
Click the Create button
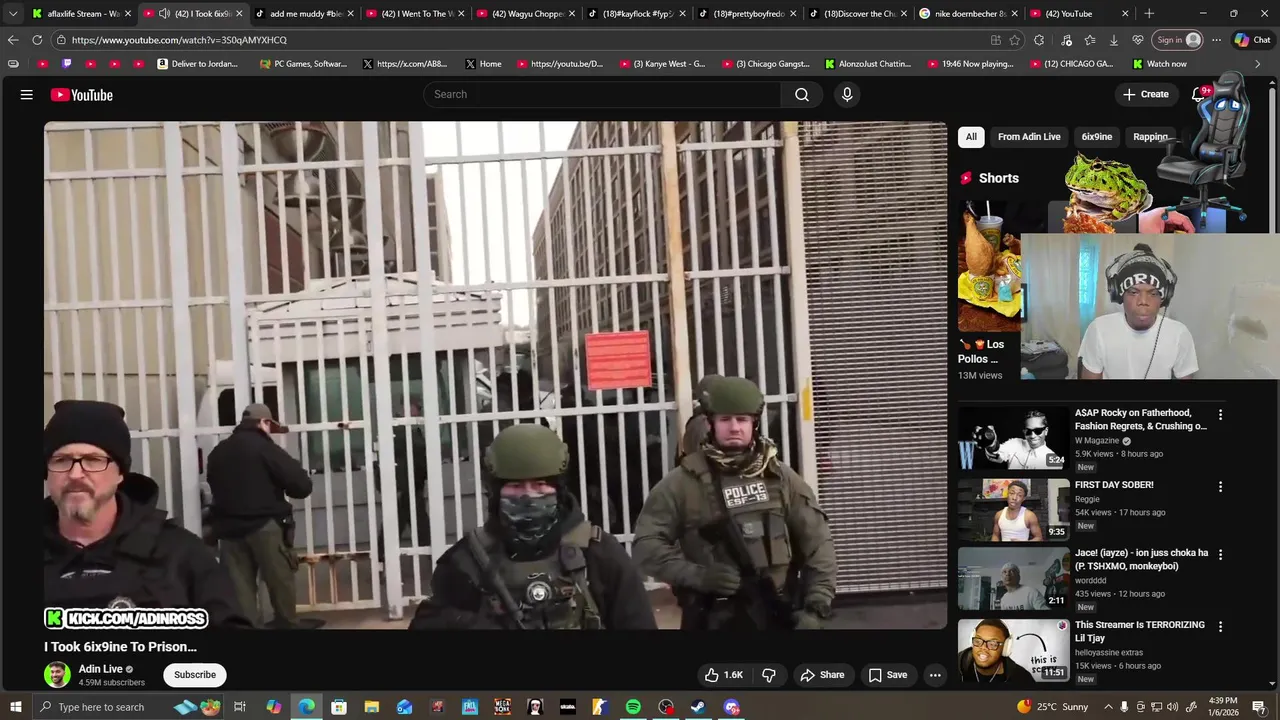[x=1145, y=94]
